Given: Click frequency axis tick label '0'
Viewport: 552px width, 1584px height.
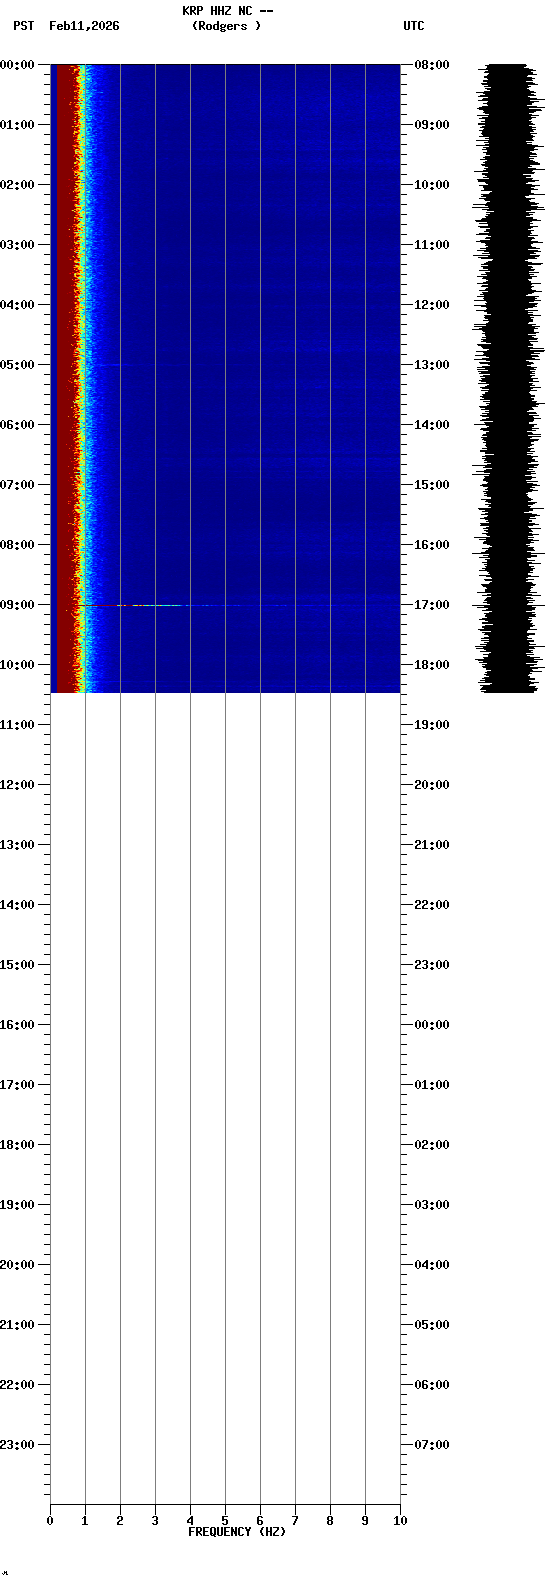Looking at the screenshot, I should [50, 1521].
